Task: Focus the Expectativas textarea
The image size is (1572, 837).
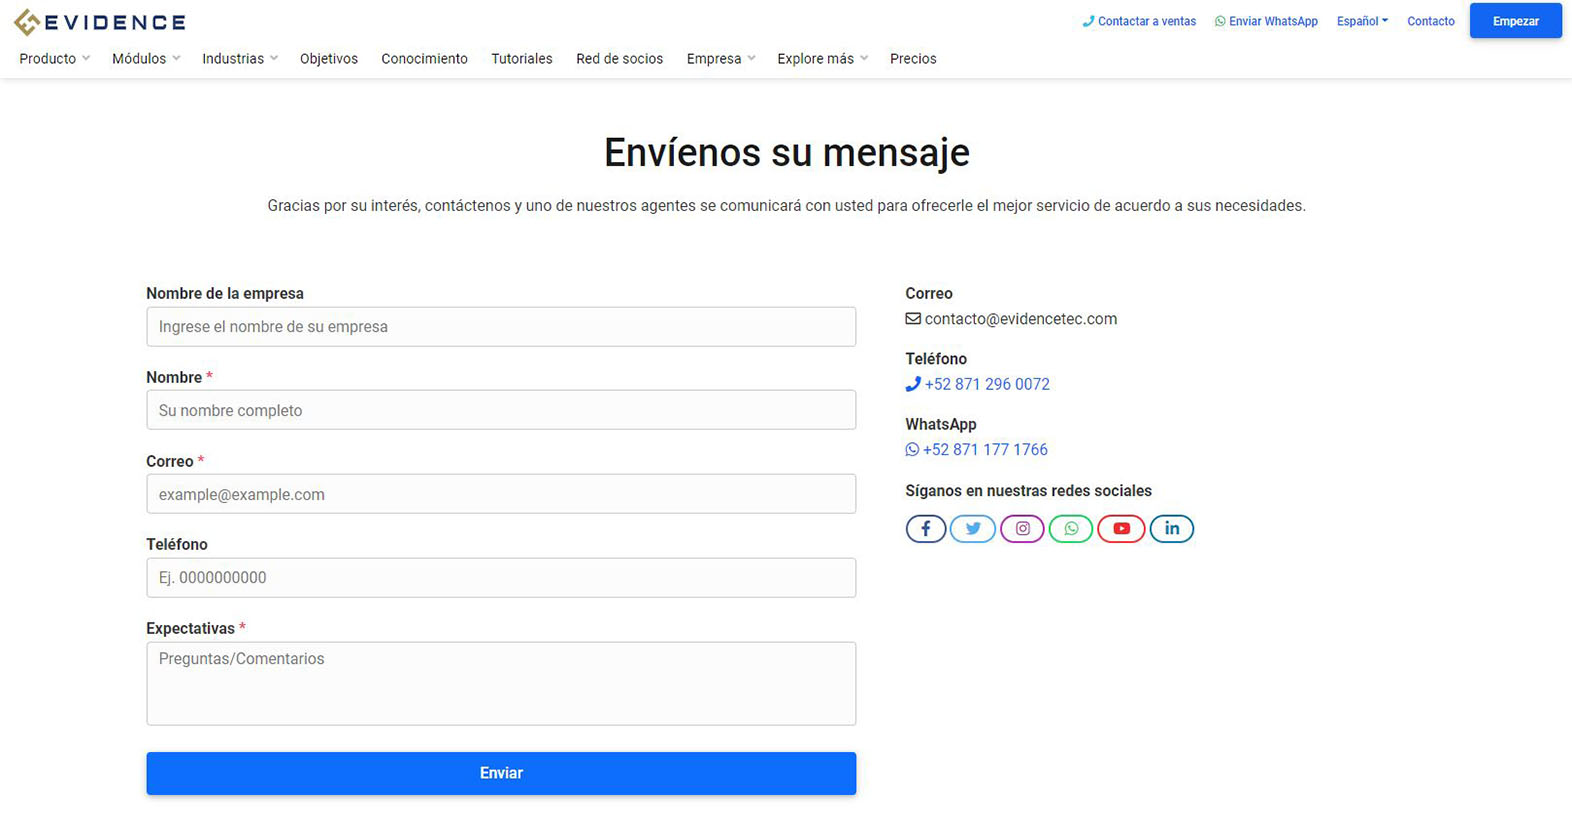Action: 501,684
